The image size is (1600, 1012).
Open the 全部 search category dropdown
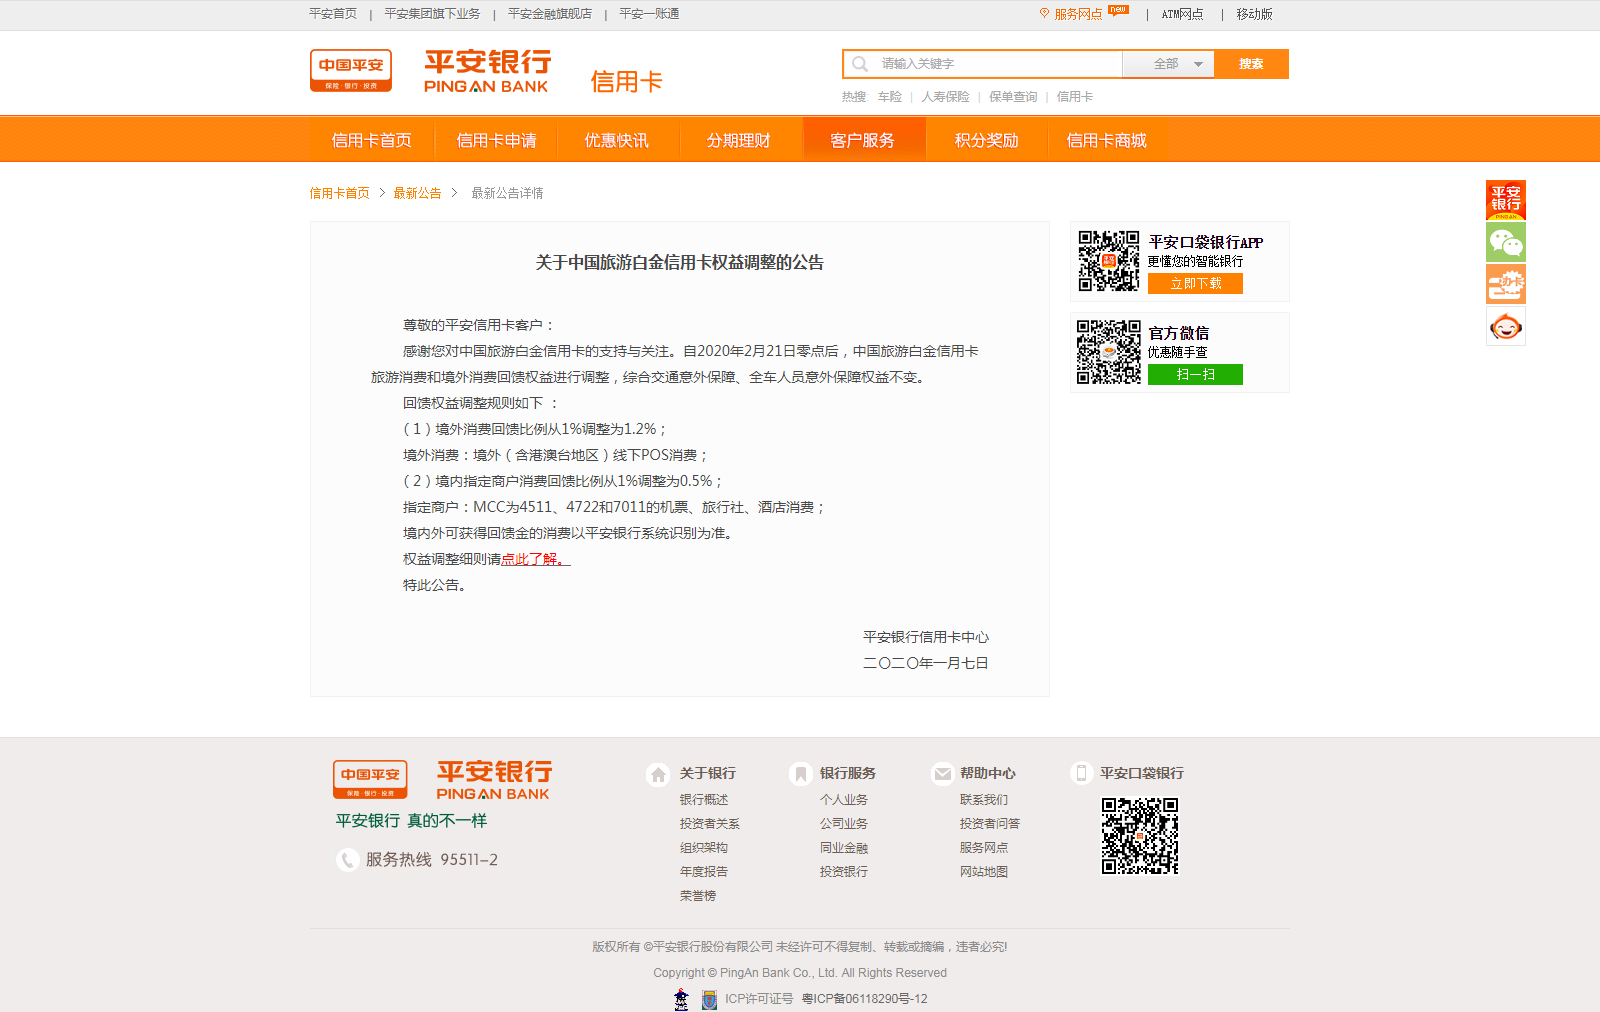coord(1168,64)
